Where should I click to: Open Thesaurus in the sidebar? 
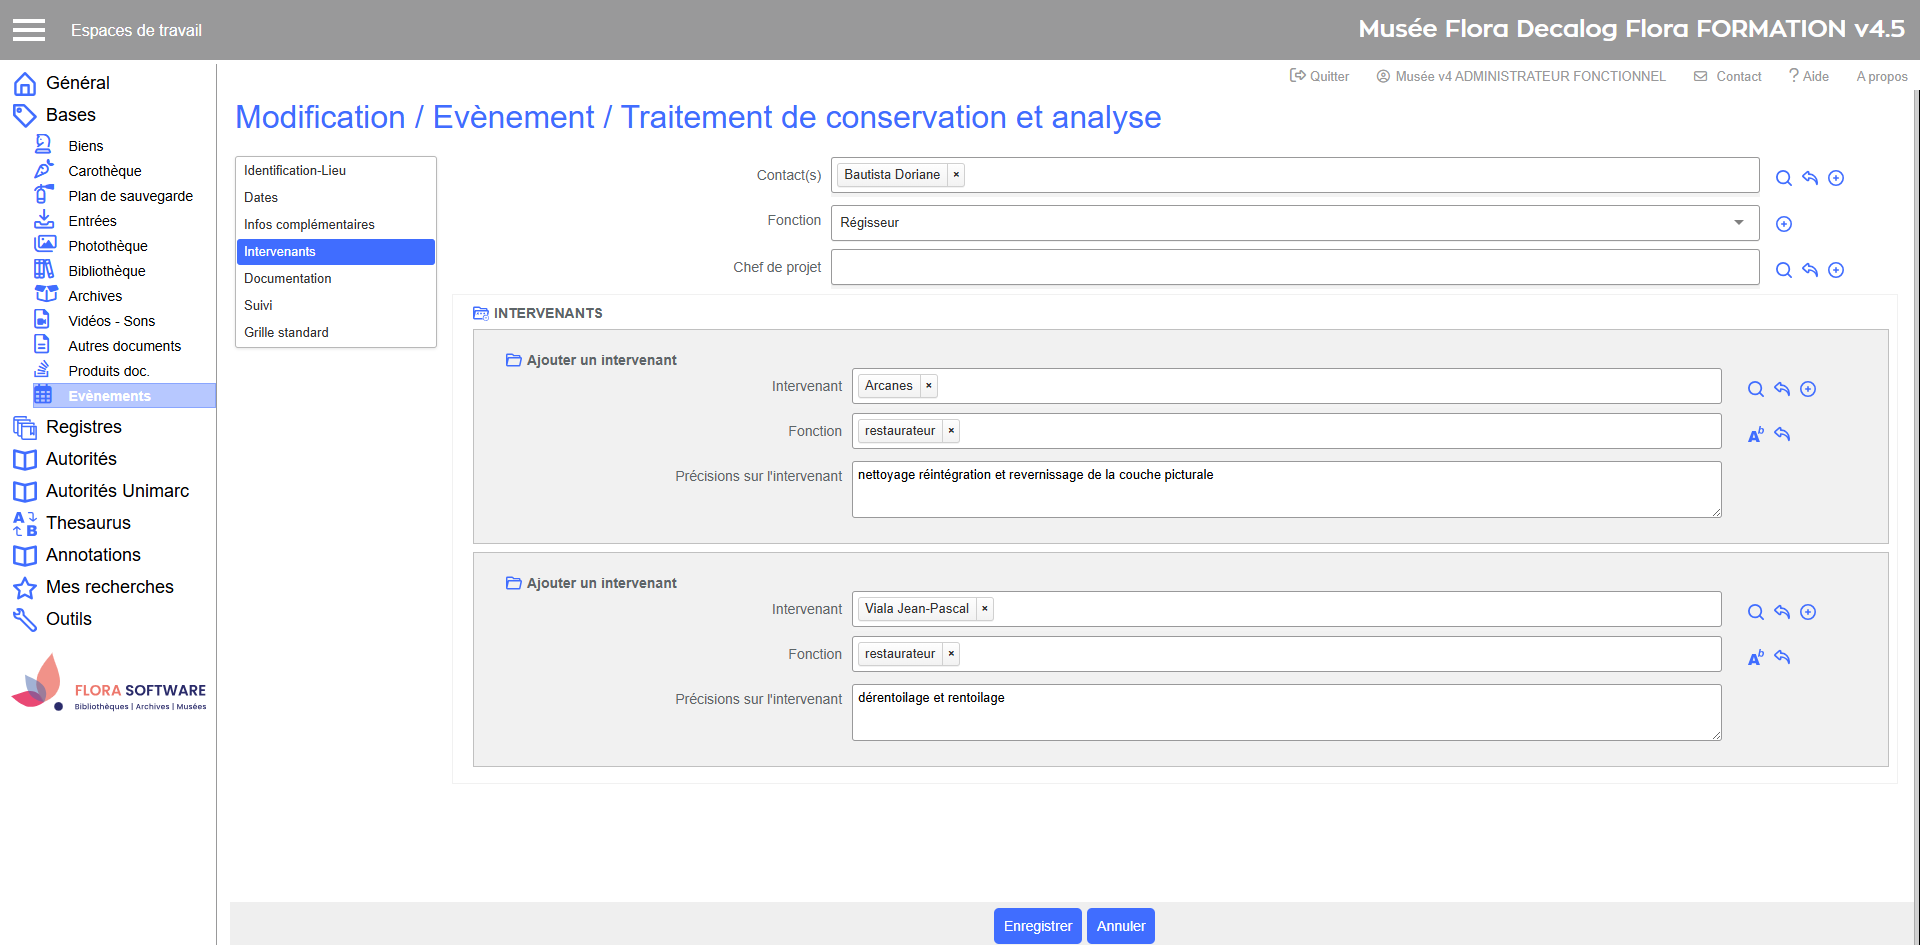tap(88, 523)
